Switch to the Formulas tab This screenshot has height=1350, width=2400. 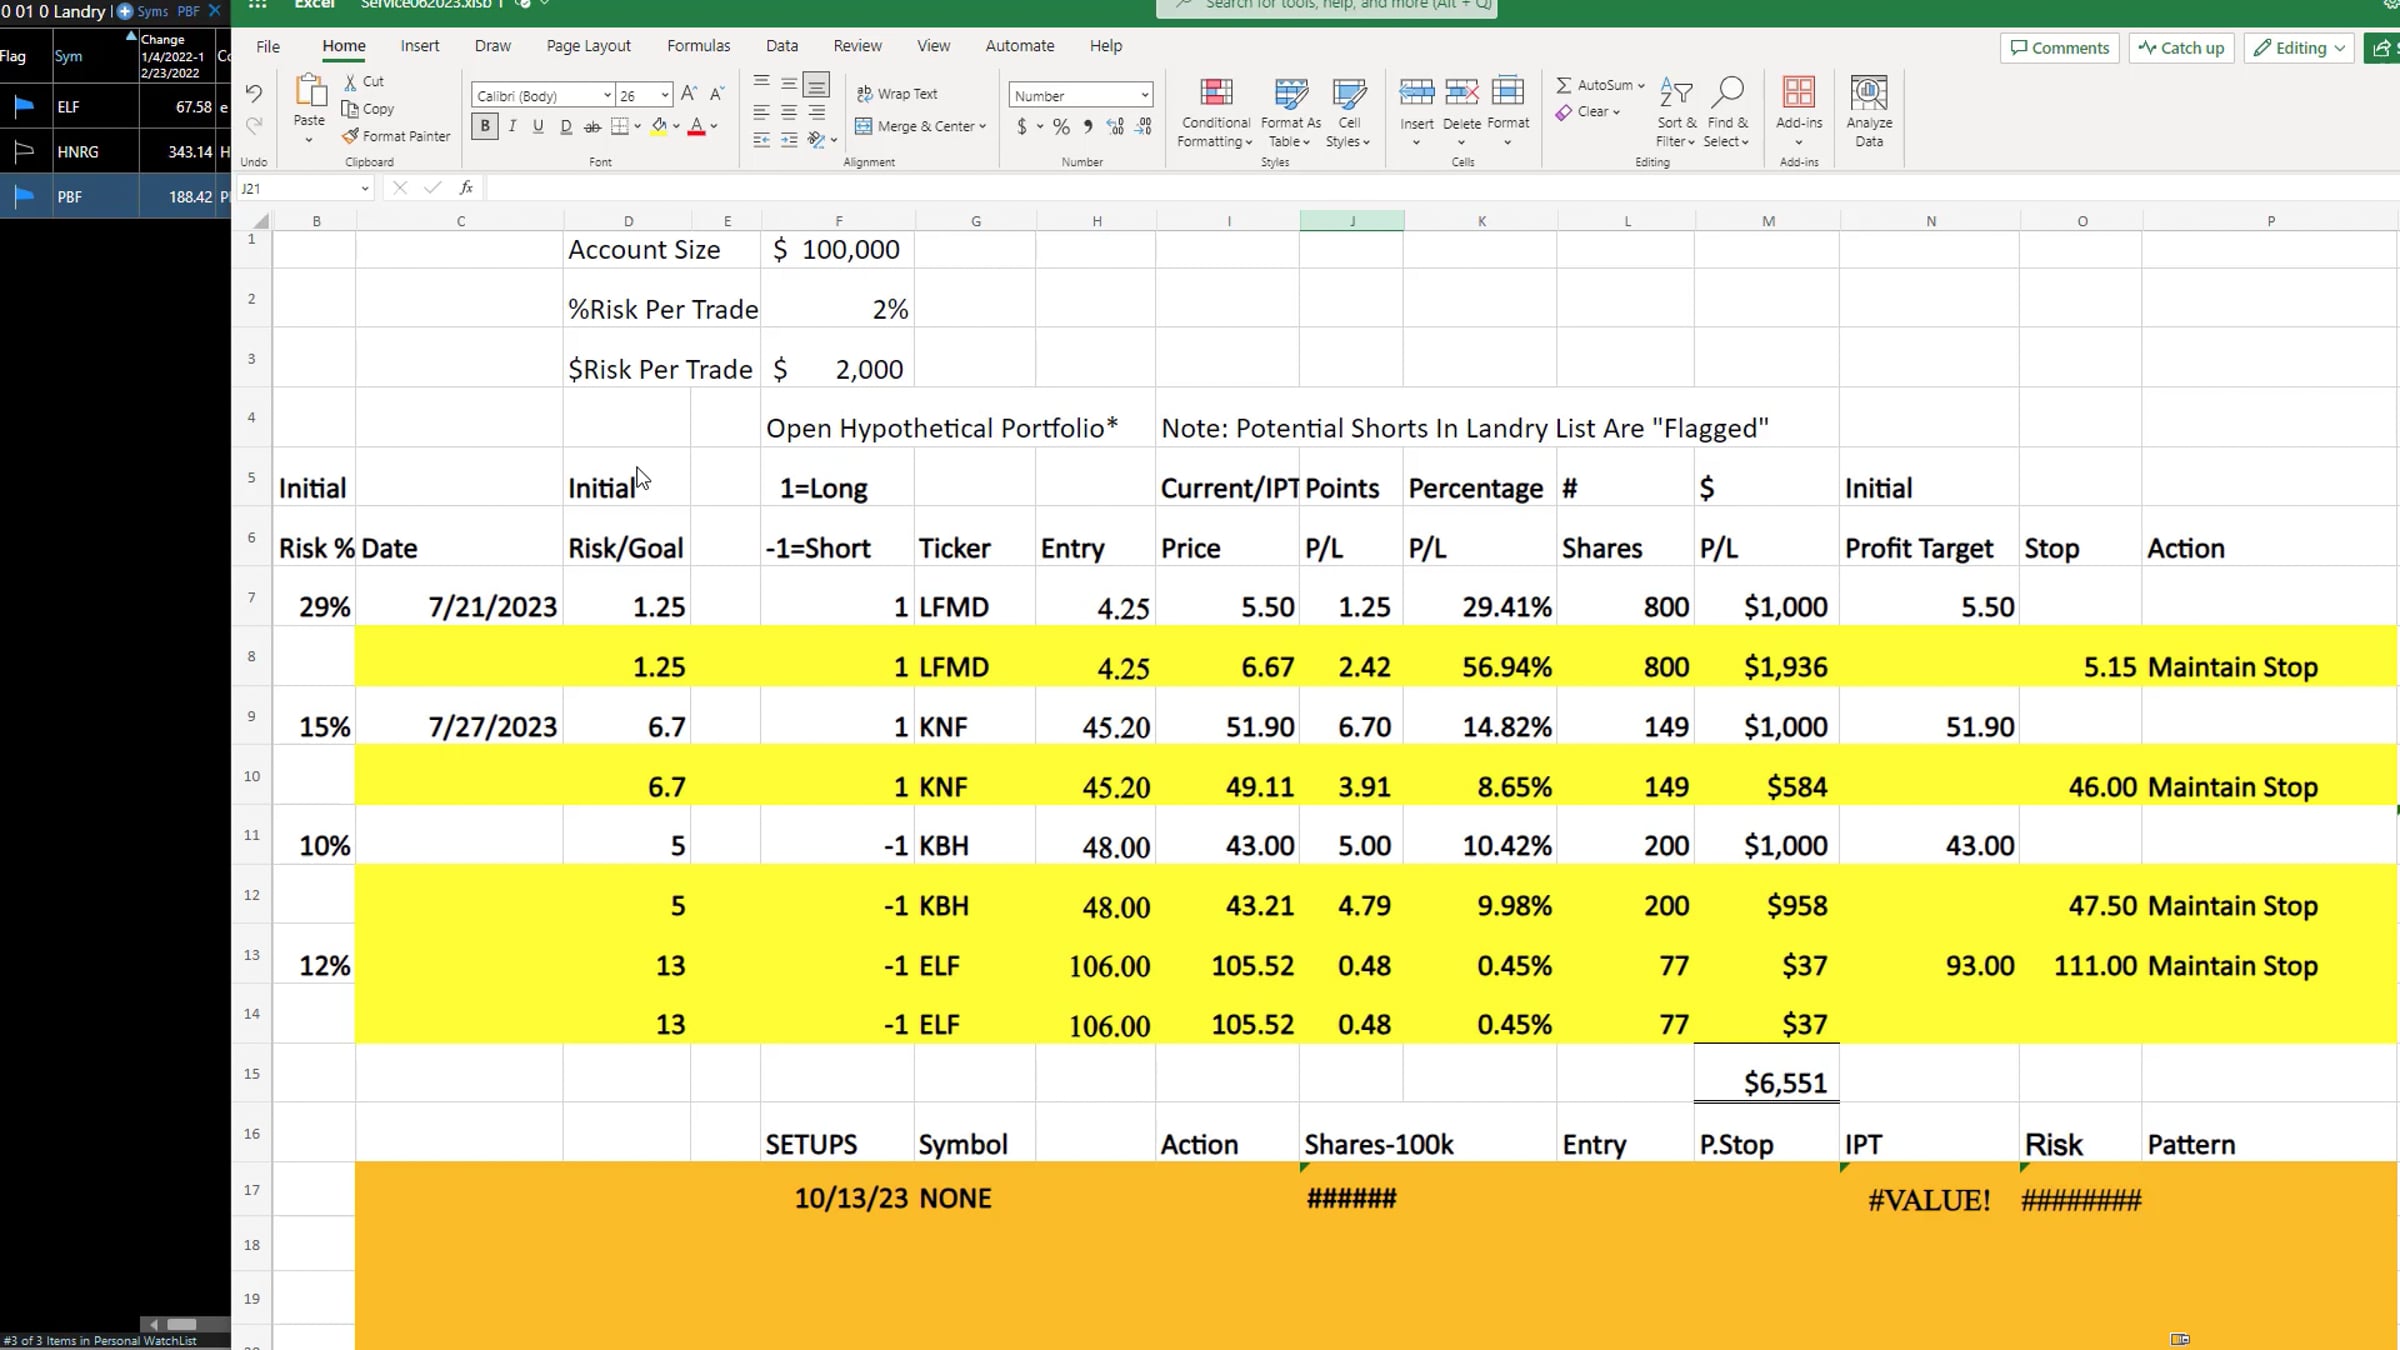pyautogui.click(x=698, y=46)
